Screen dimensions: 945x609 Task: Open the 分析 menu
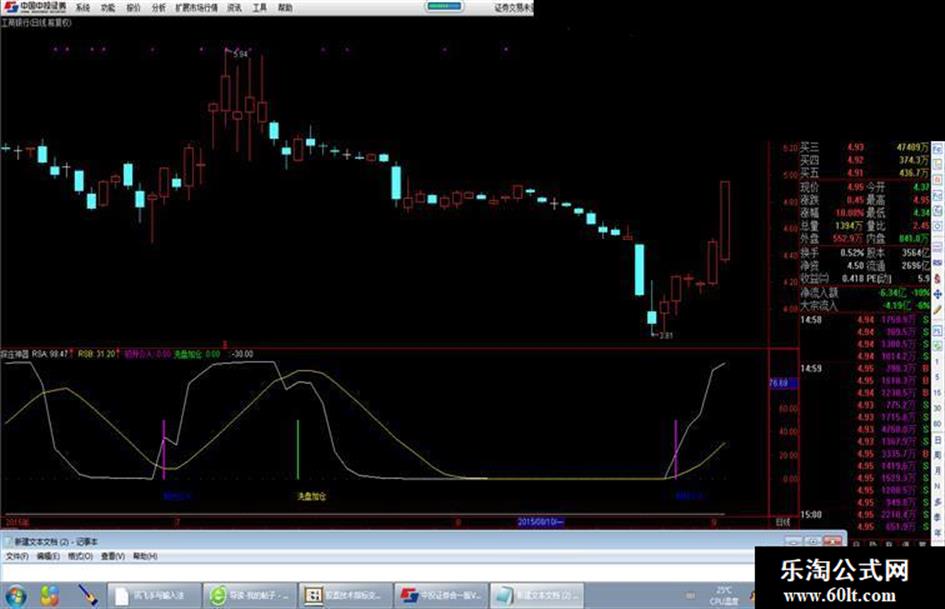[x=159, y=7]
